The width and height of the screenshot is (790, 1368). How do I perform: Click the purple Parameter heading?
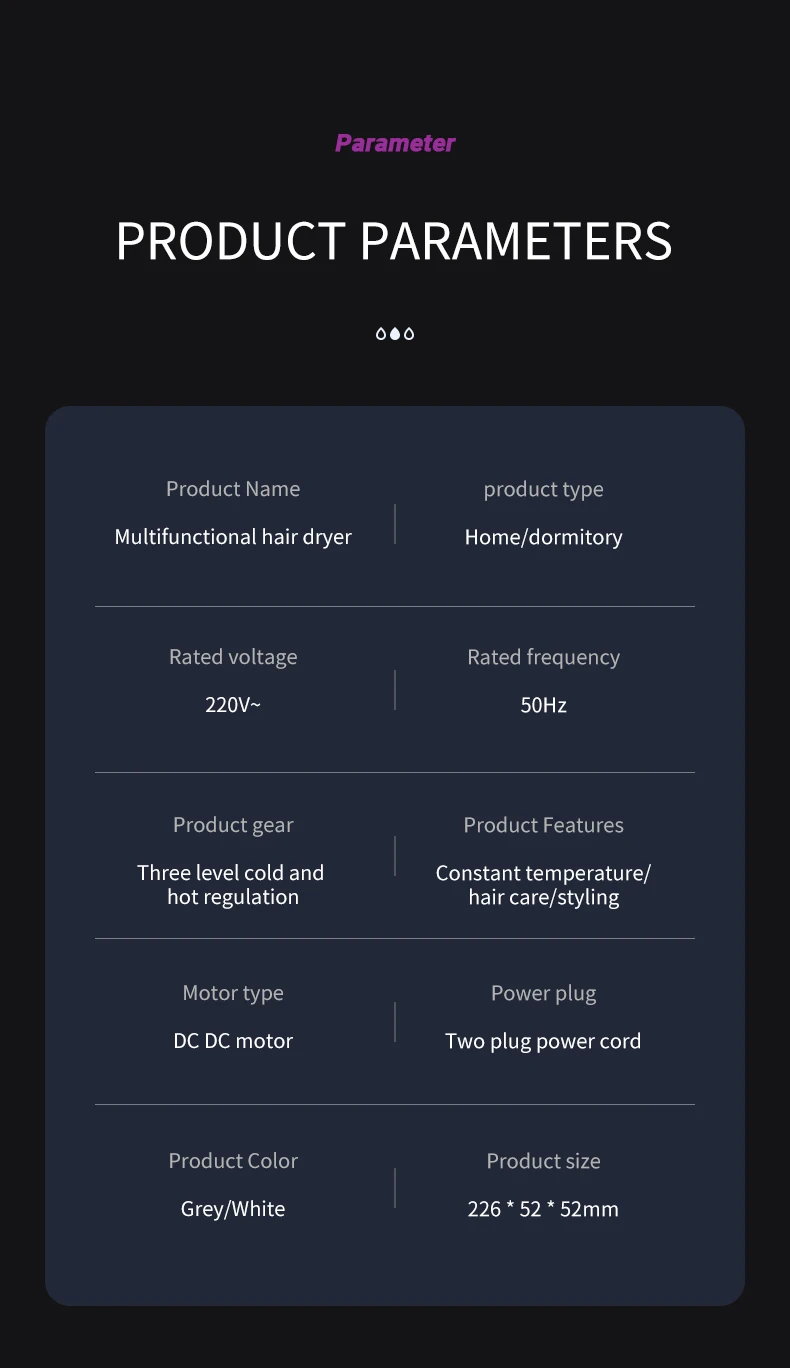click(x=395, y=143)
